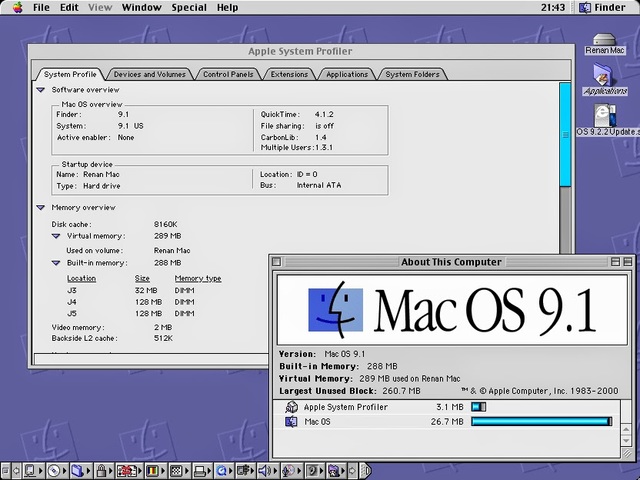Click the right scroll arrow of control strip
This screenshot has width=640, height=480.
(x=352, y=471)
